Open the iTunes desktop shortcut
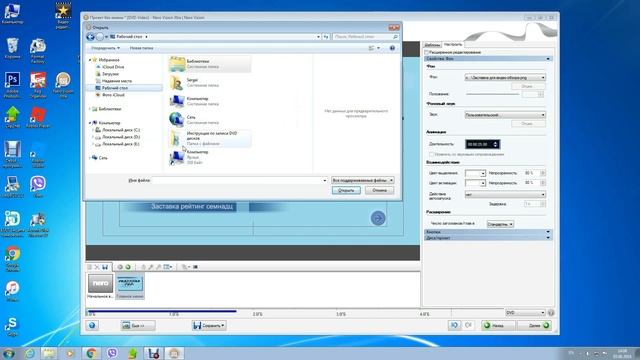 [12, 291]
